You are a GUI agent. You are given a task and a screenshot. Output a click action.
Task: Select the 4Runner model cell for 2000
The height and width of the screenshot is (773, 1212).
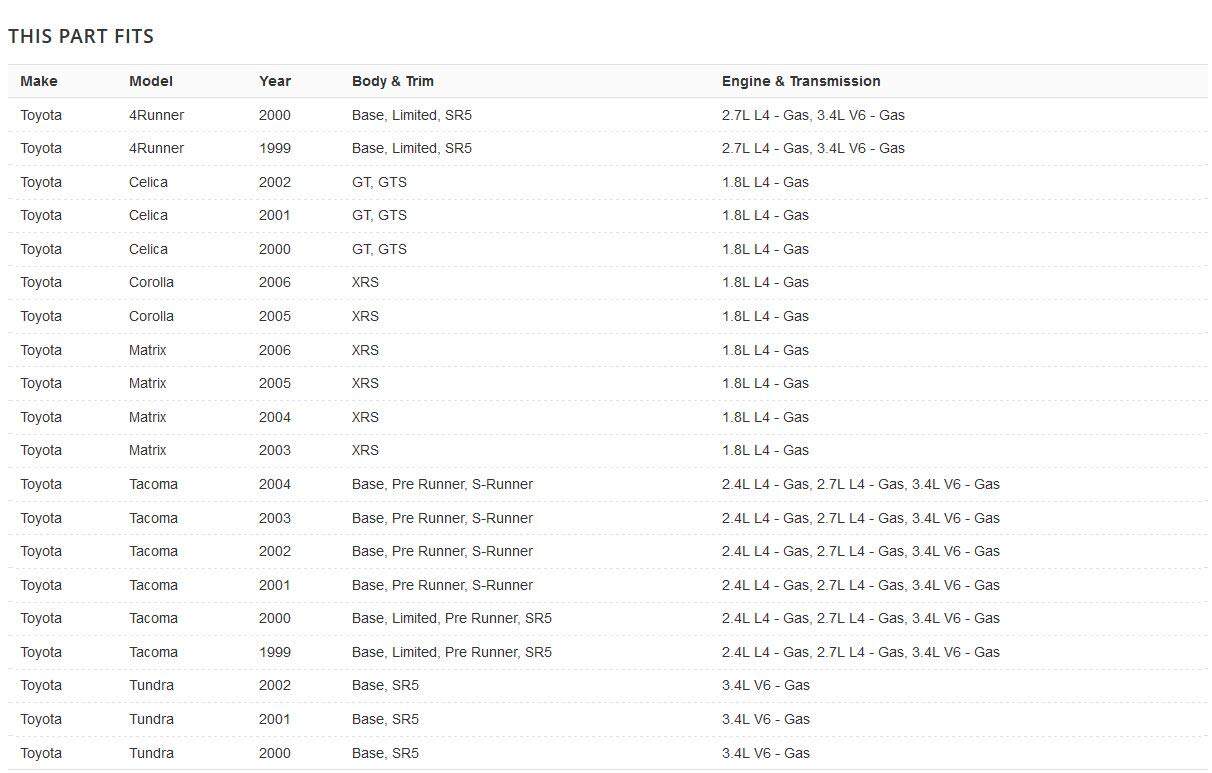156,115
